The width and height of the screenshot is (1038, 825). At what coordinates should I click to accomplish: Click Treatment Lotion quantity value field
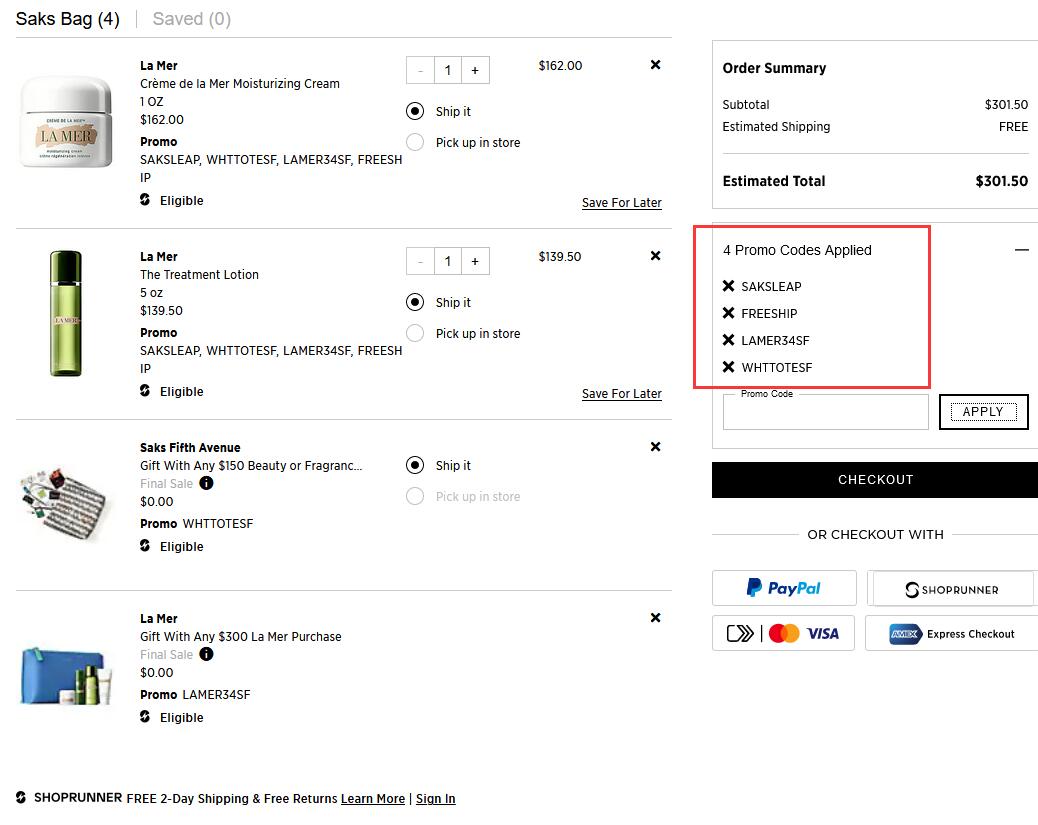coord(448,262)
